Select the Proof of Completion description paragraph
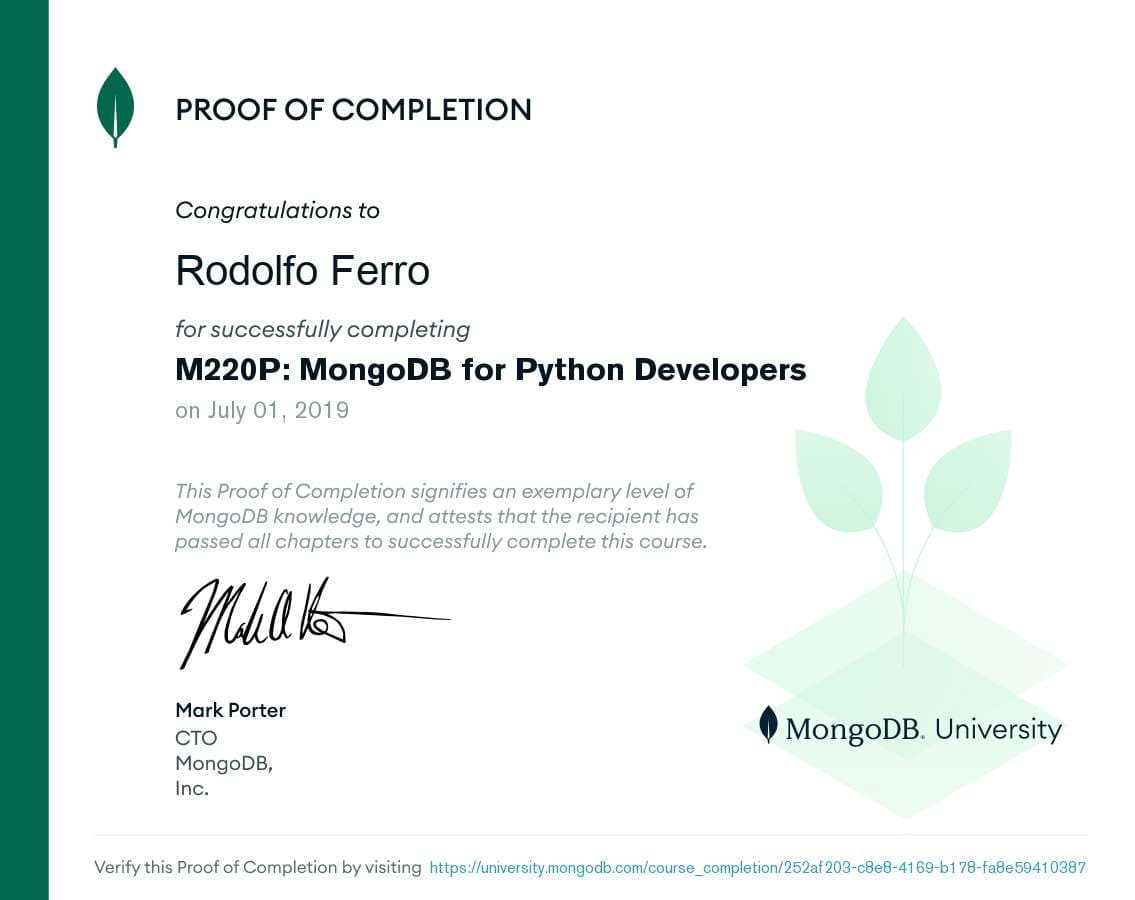1135x900 pixels. click(440, 516)
